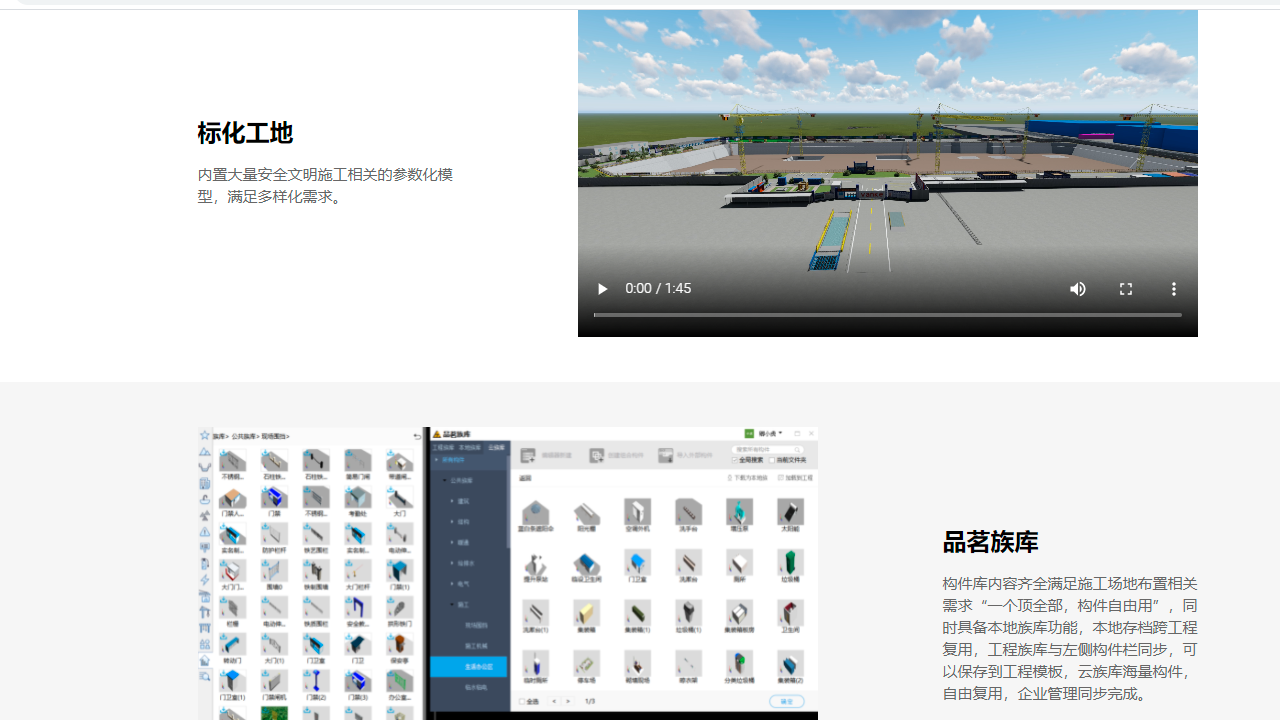Play the 标化工地 demo video
The height and width of the screenshot is (720, 1280).
pos(601,288)
